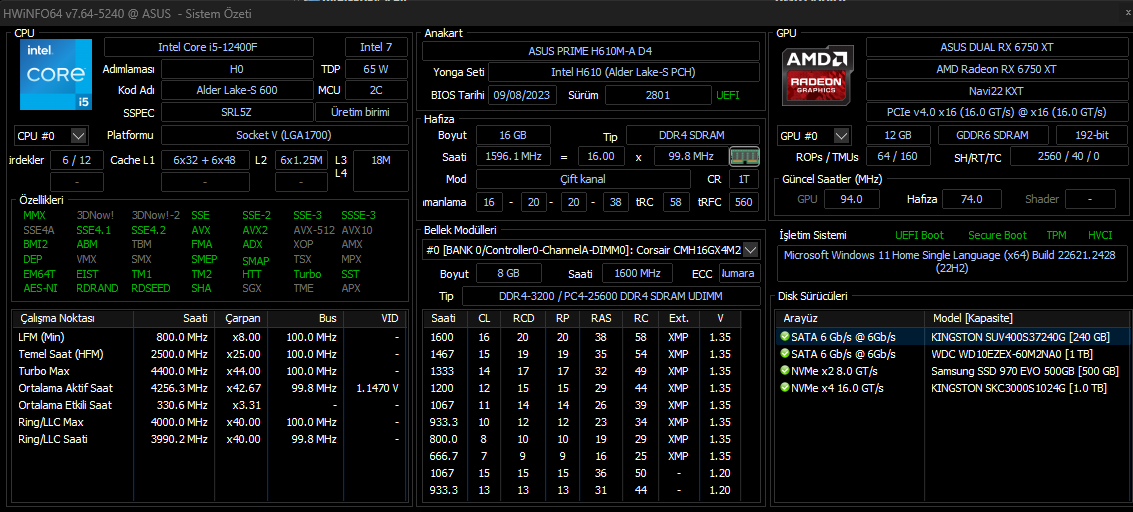The image size is (1133, 512).
Task: Click the AMD Radeon Graphics logo
Action: pos(818,75)
